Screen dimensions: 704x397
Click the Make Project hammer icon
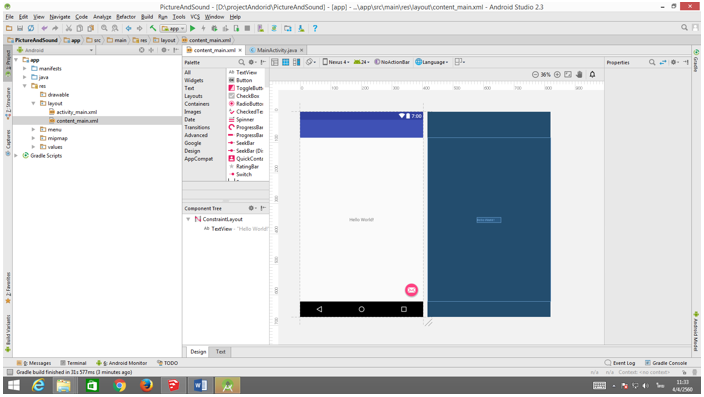153,28
